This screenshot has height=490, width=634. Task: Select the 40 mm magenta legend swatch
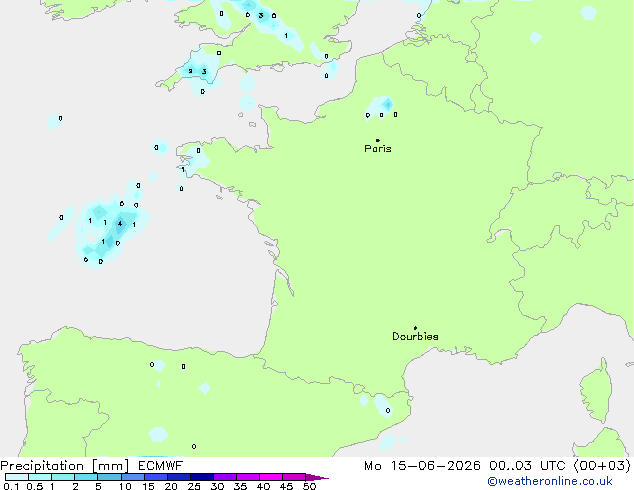click(x=271, y=477)
